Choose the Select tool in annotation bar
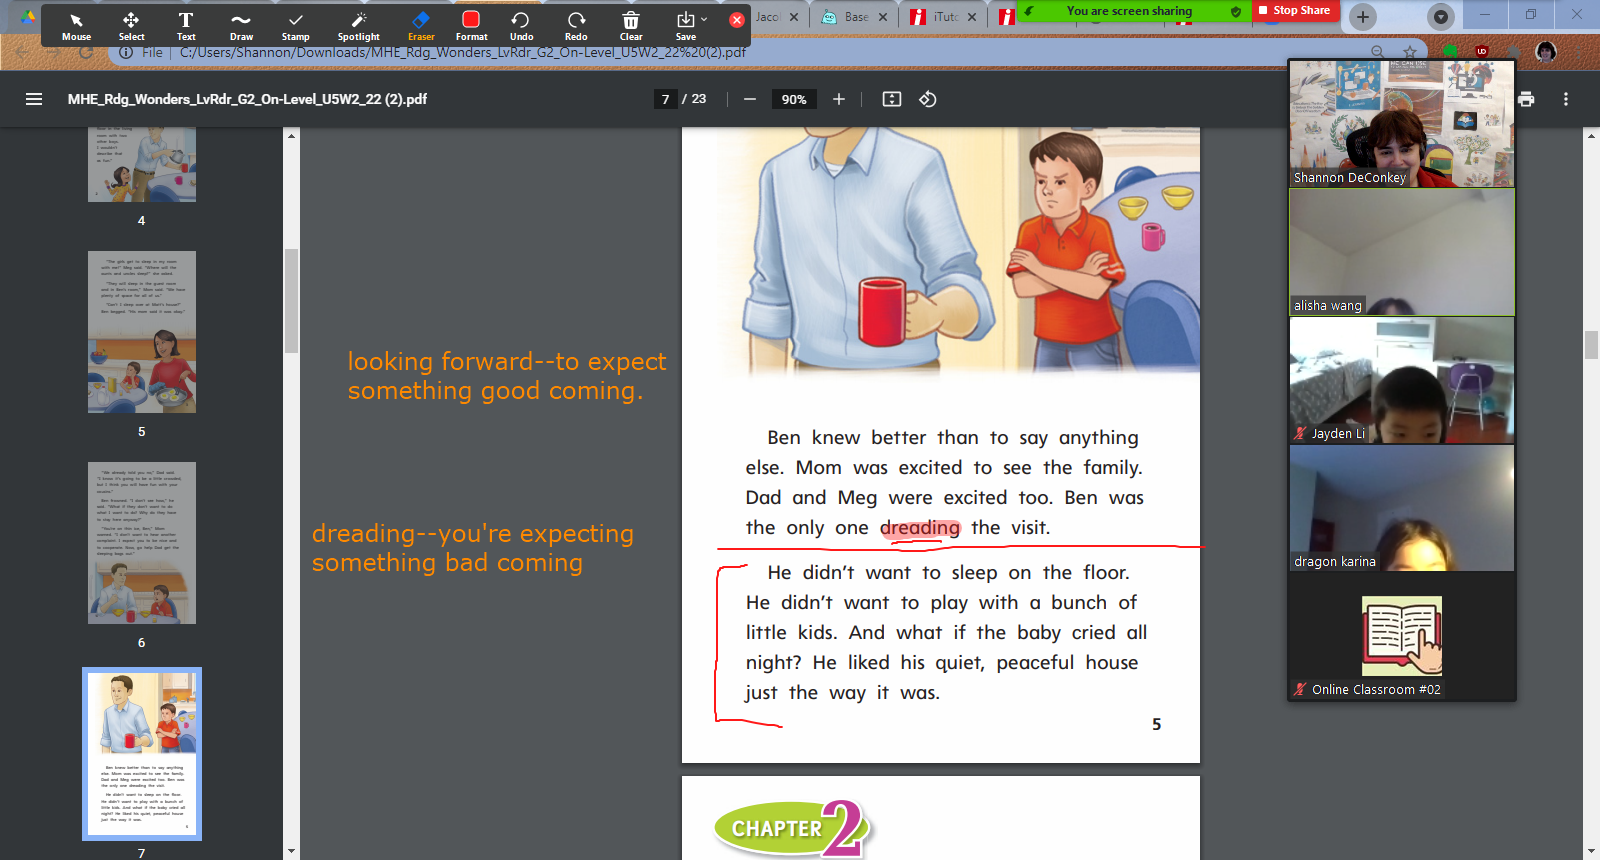The width and height of the screenshot is (1600, 860). point(131,26)
